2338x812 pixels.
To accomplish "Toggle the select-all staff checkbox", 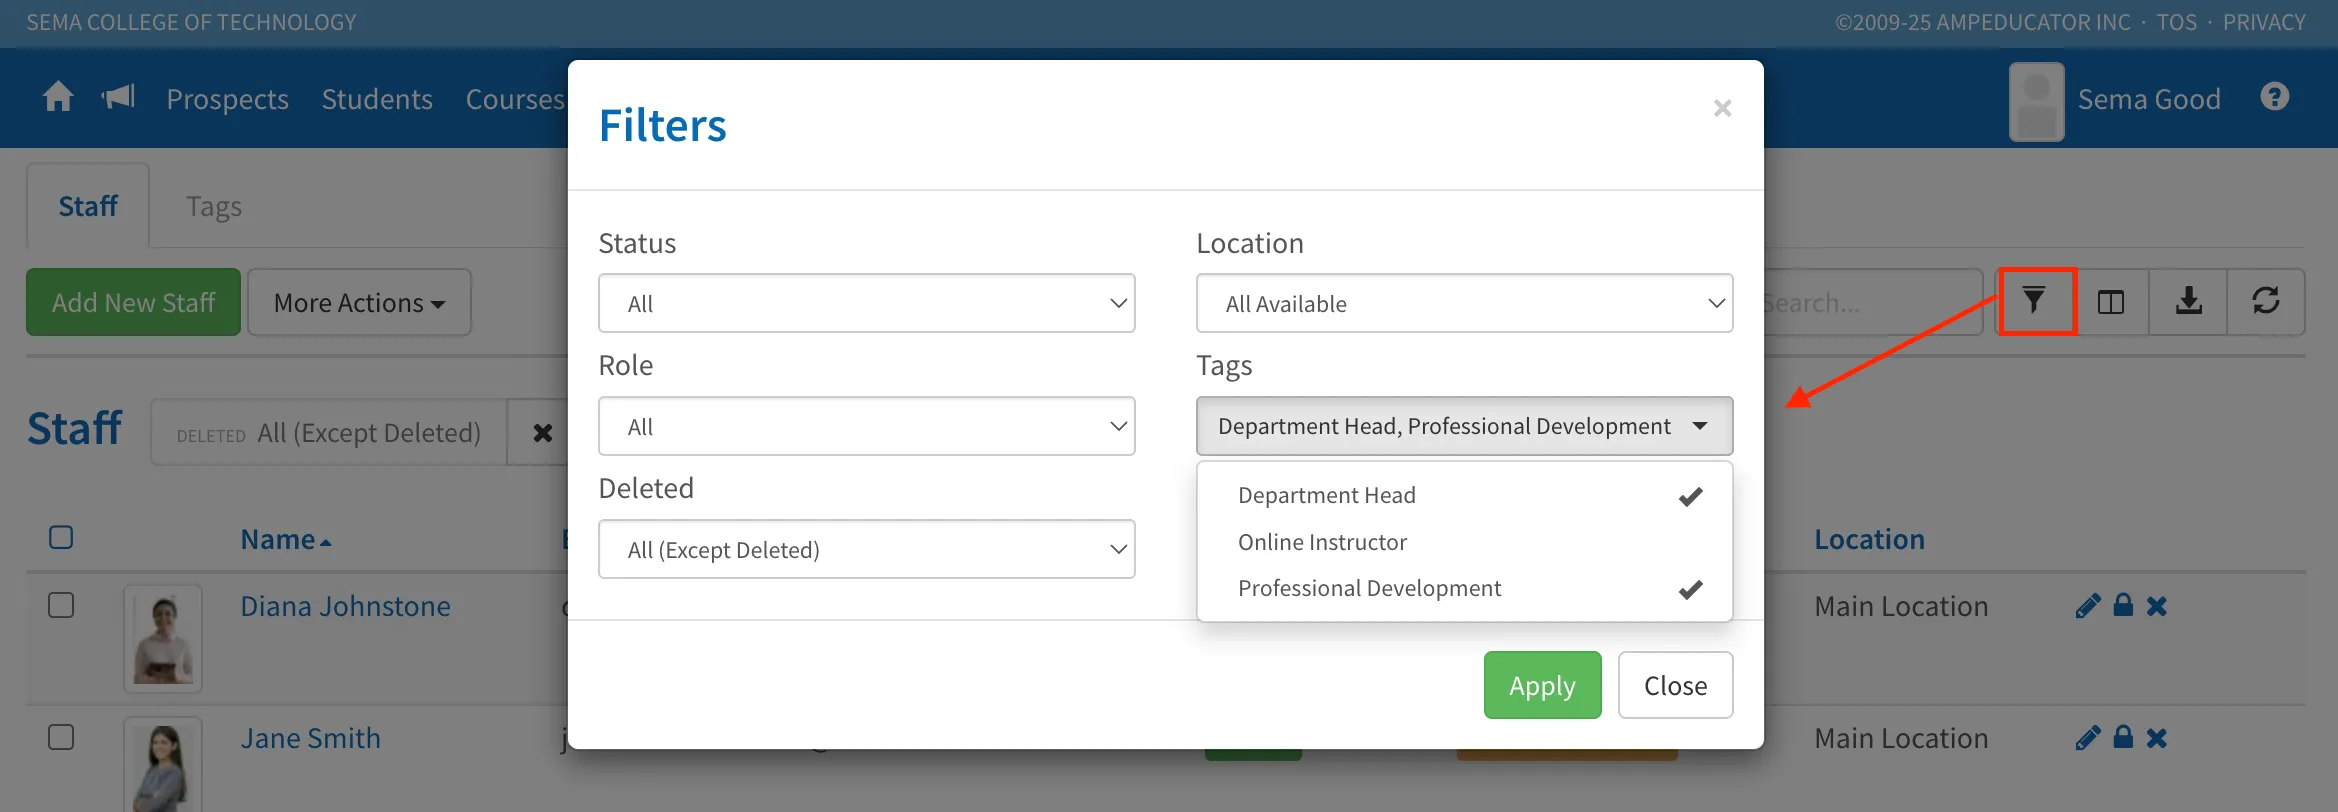I will pos(61,538).
